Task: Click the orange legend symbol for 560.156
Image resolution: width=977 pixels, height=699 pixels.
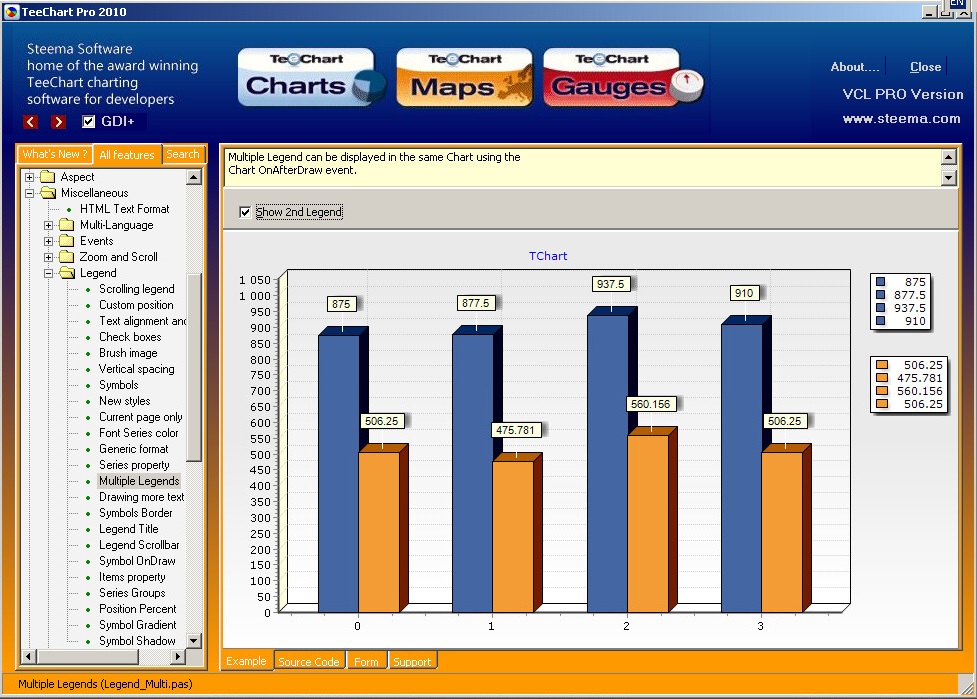Action: click(x=882, y=391)
